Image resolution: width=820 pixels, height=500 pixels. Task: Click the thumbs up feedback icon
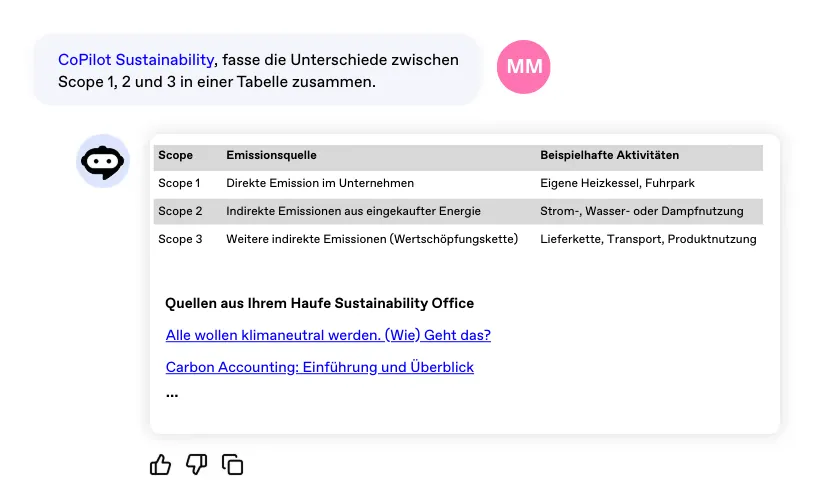coord(160,464)
